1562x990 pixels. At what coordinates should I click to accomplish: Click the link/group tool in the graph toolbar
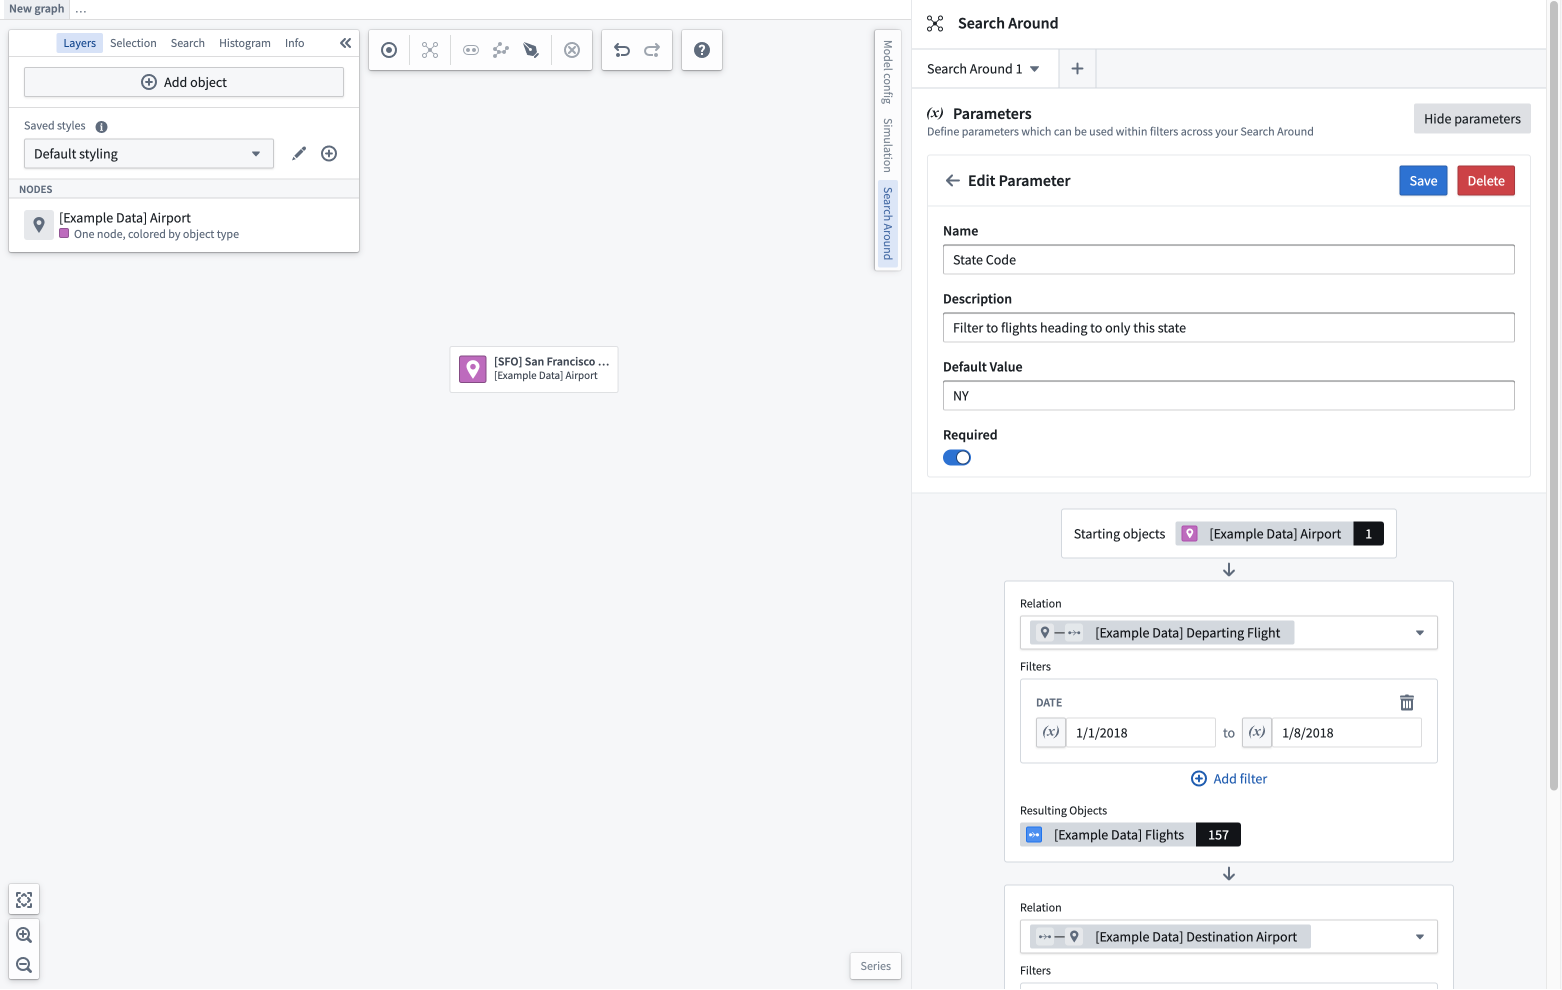[471, 50]
